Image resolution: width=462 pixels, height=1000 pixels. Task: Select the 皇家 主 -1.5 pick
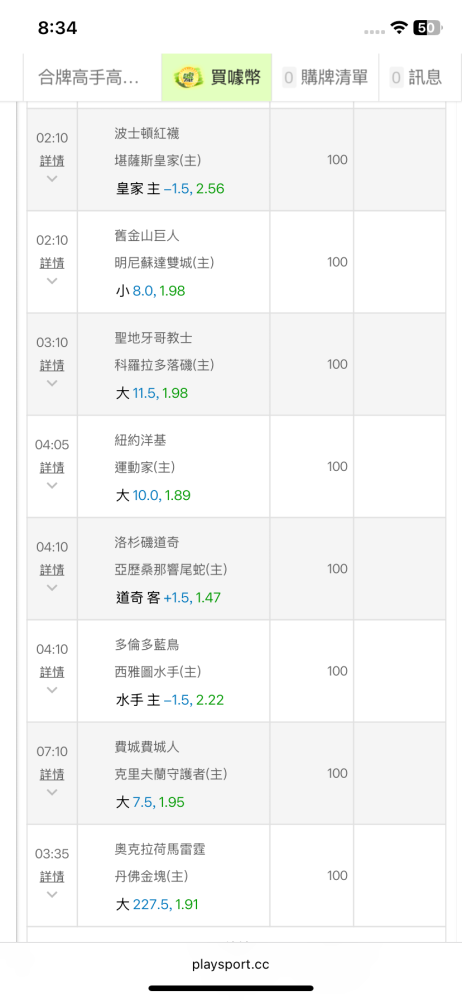click(x=170, y=189)
